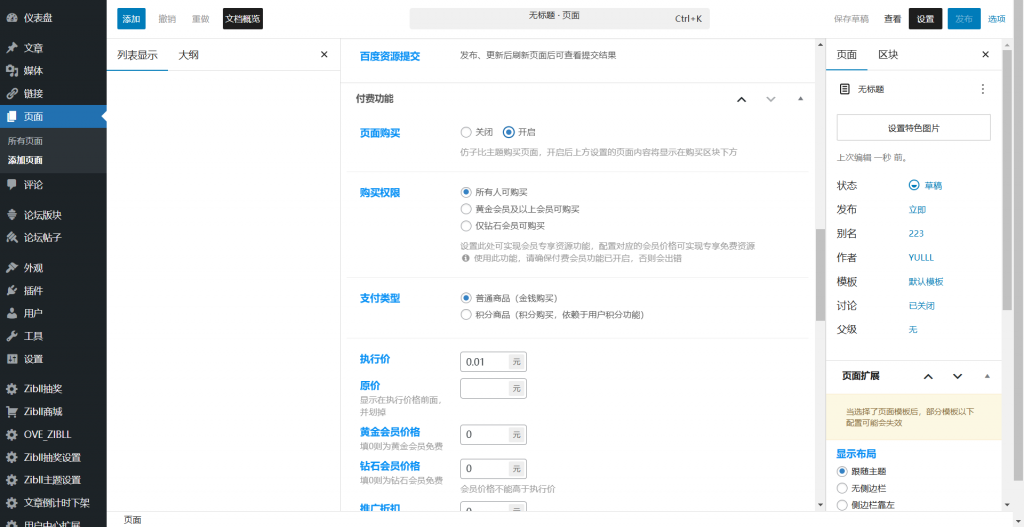Click the 插件 plugin icon
This screenshot has width=1024, height=527.
pyautogui.click(x=12, y=291)
